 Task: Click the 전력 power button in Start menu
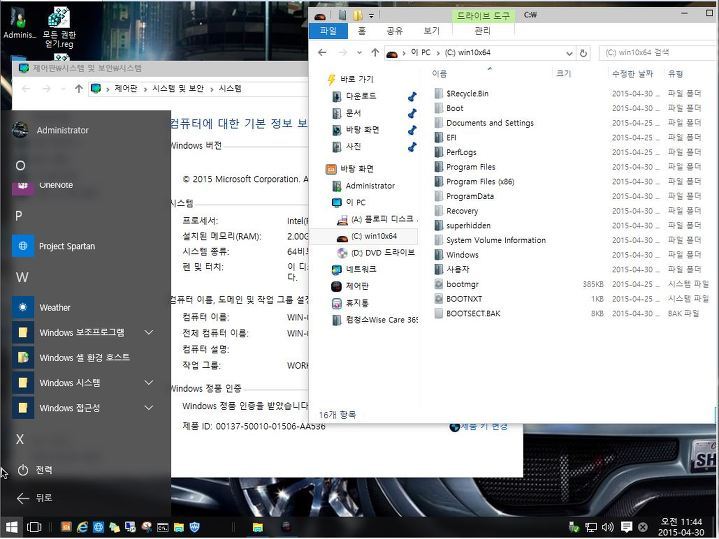35,470
